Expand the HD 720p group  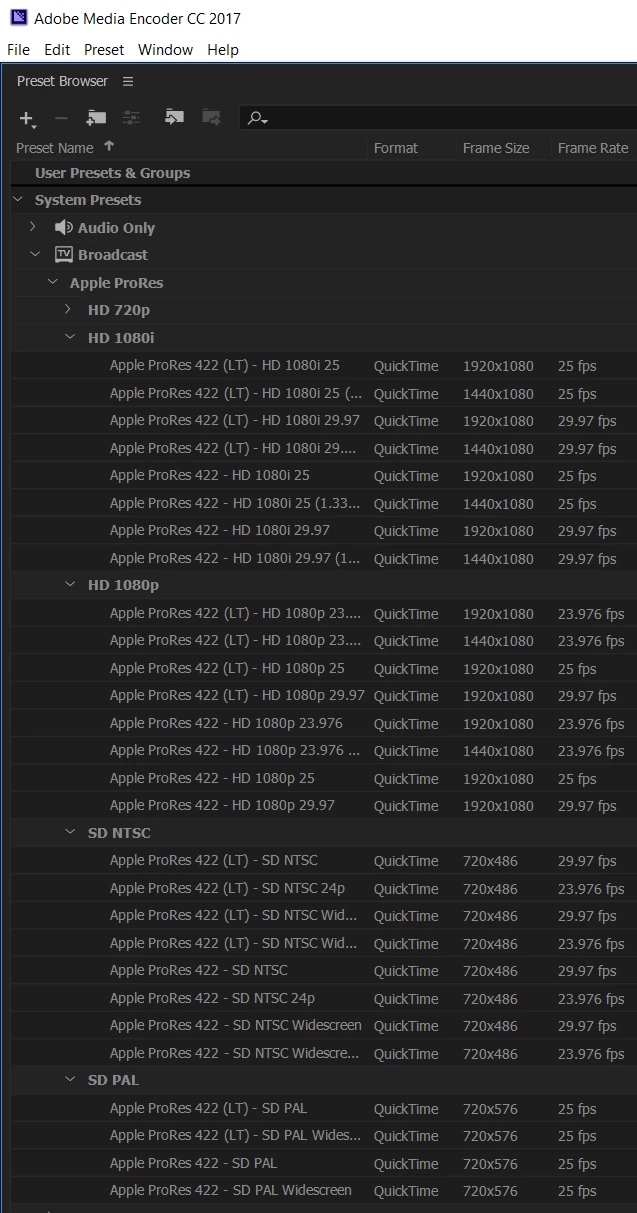point(68,310)
